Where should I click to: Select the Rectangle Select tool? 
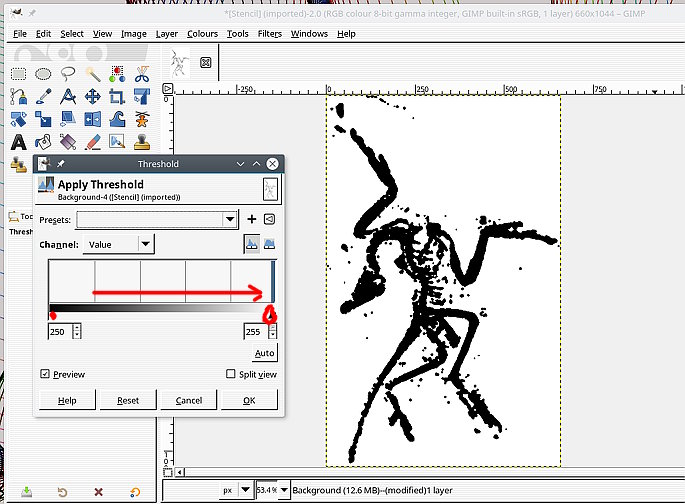pyautogui.click(x=18, y=73)
